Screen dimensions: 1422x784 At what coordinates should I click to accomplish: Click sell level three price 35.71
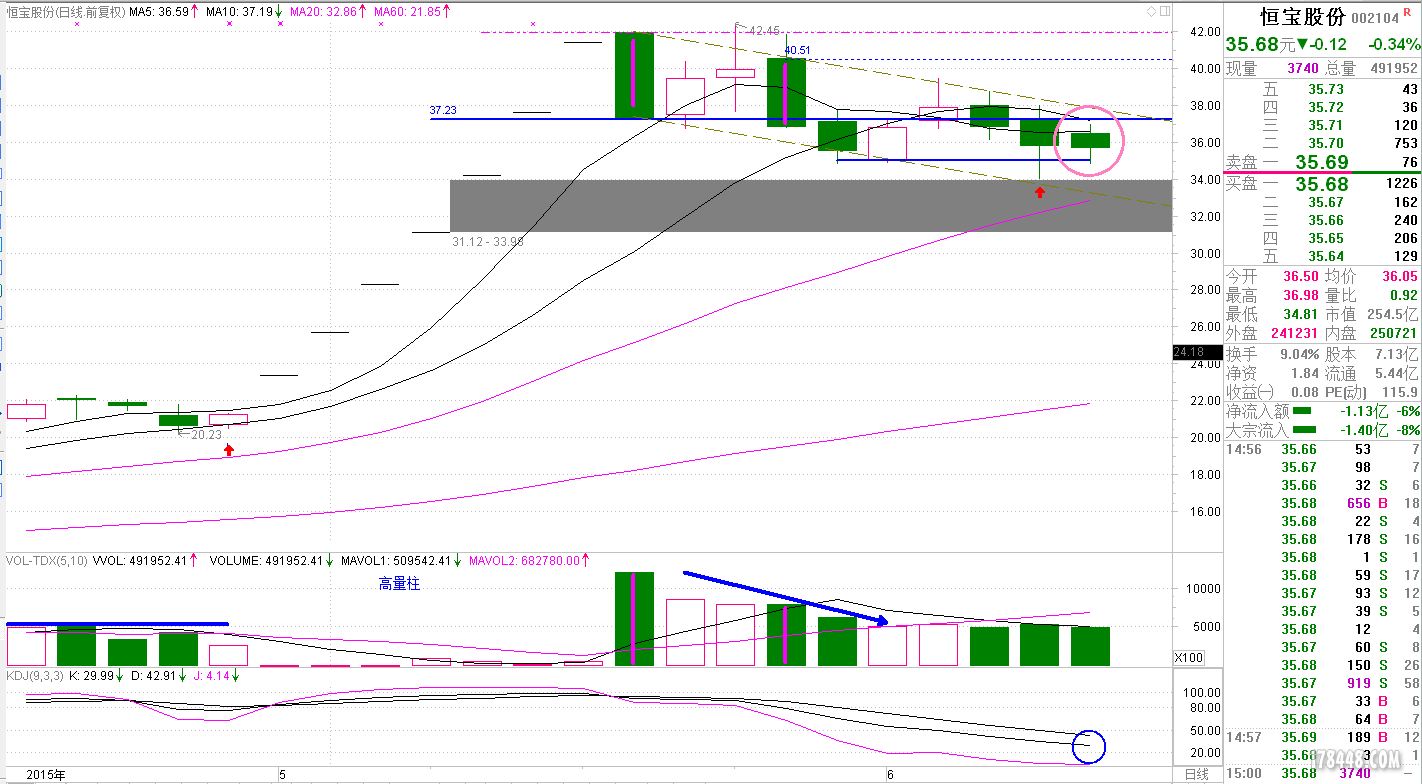click(x=1327, y=125)
